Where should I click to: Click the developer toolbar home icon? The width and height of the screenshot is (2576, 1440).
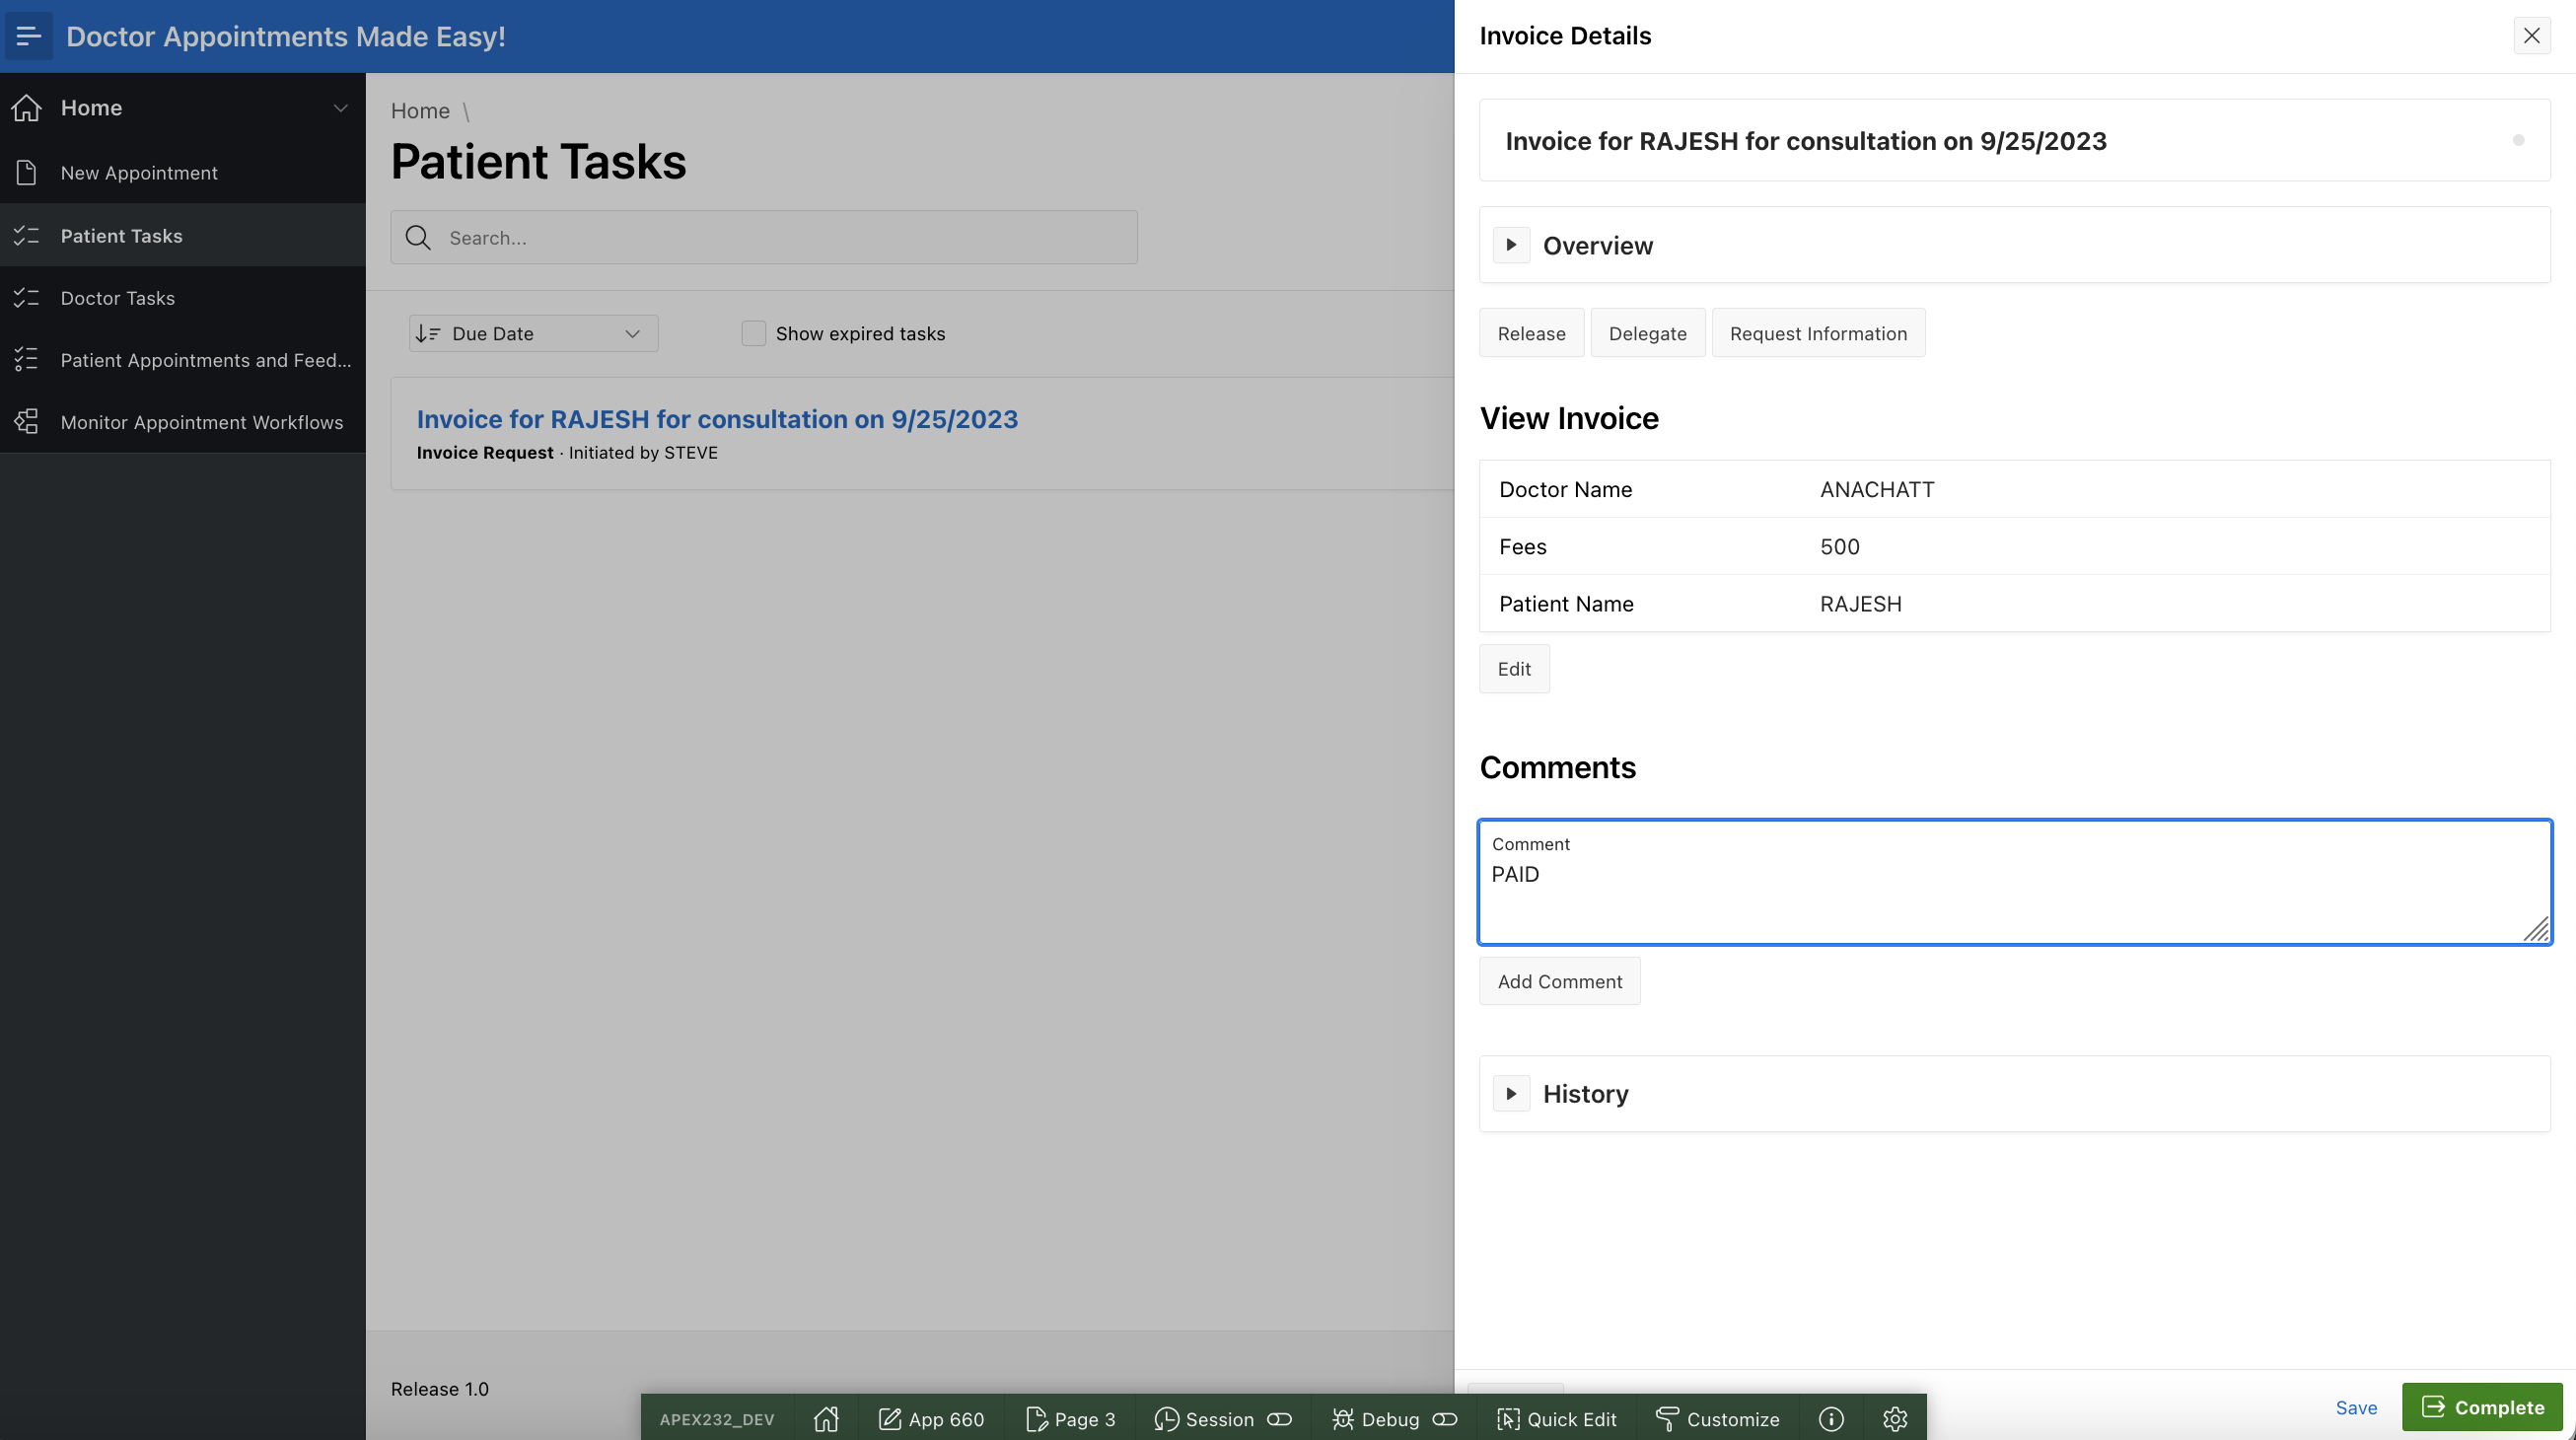(x=826, y=1418)
